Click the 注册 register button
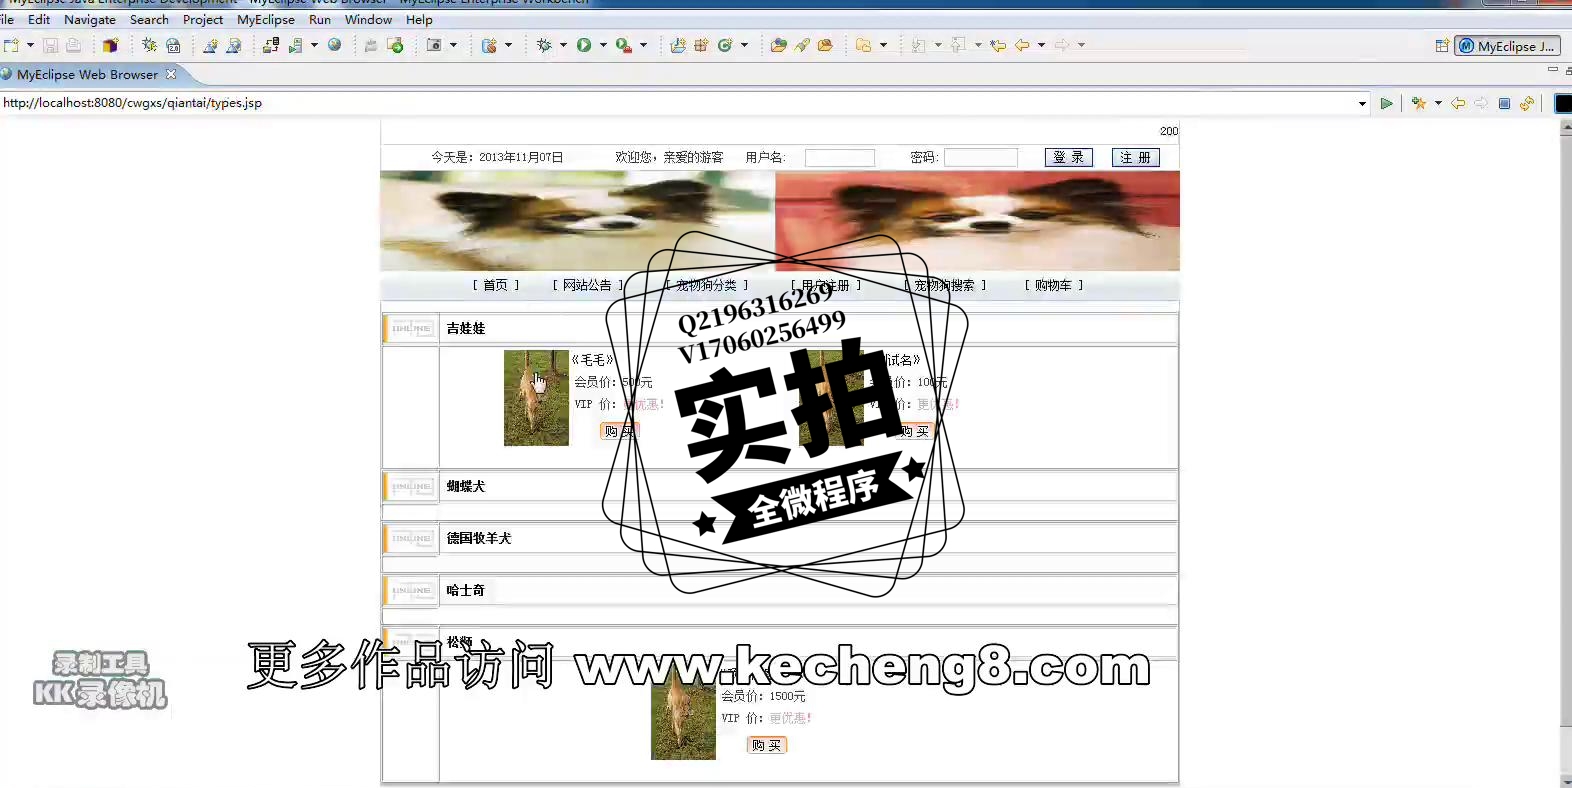The width and height of the screenshot is (1572, 788). coord(1136,157)
